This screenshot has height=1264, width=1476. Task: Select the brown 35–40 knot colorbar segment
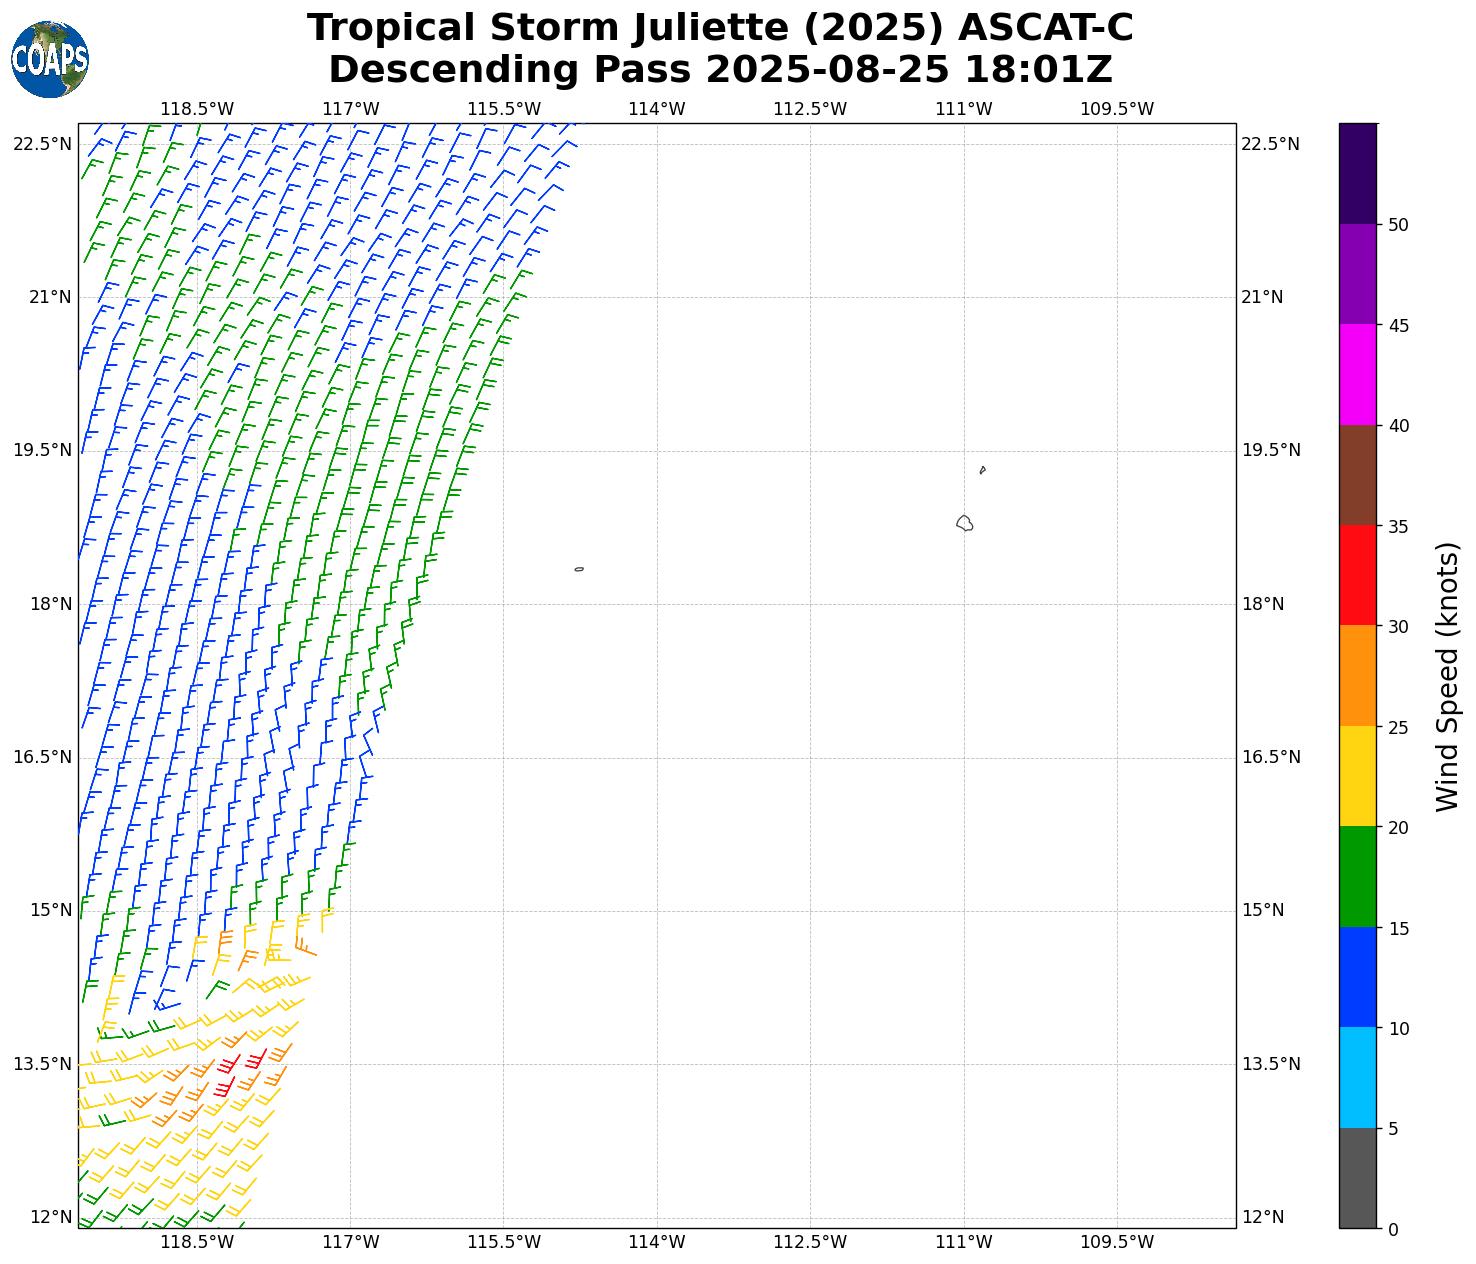(x=1357, y=475)
